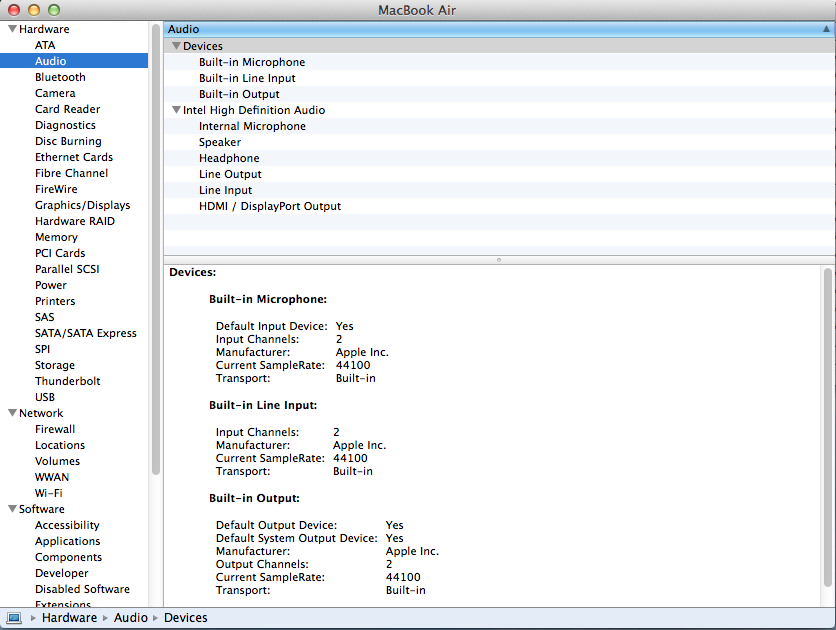Collapse the Network section triangle
836x630 pixels.
pos(12,414)
